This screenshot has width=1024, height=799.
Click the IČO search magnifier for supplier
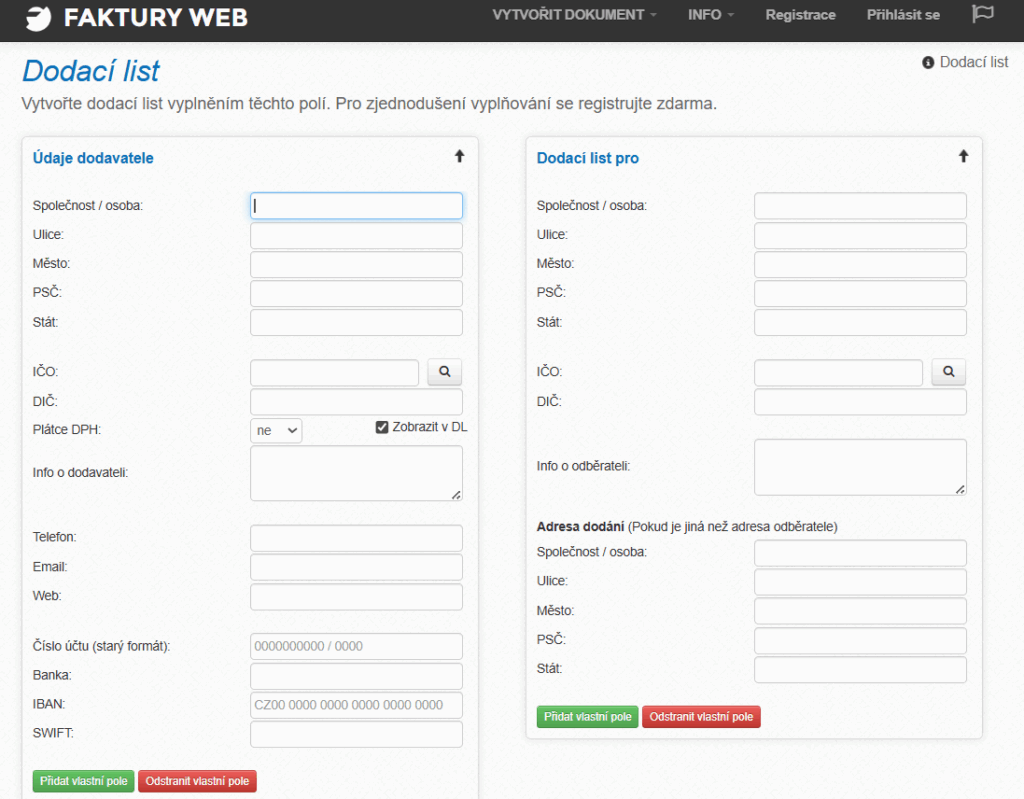click(x=445, y=372)
